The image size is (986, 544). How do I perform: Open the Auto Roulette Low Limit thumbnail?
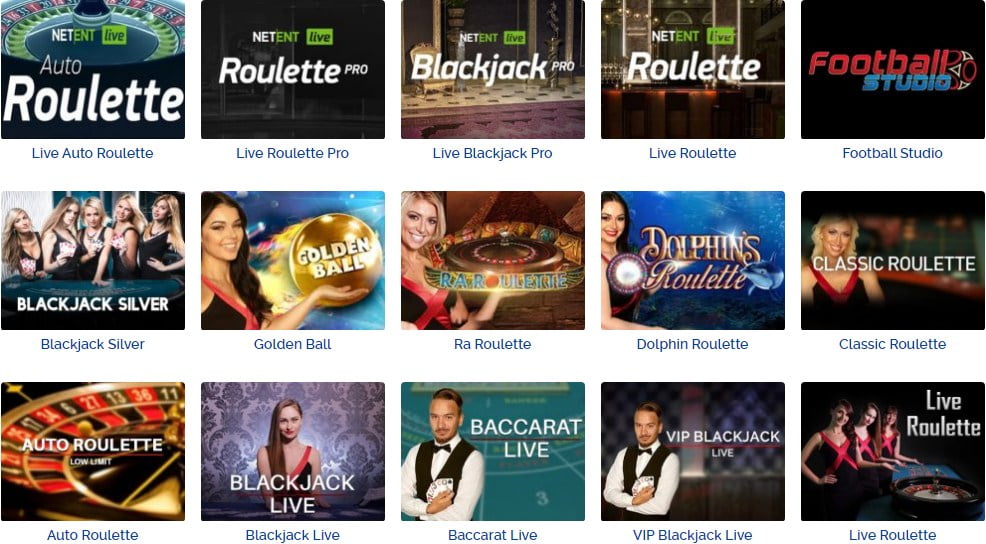93,452
